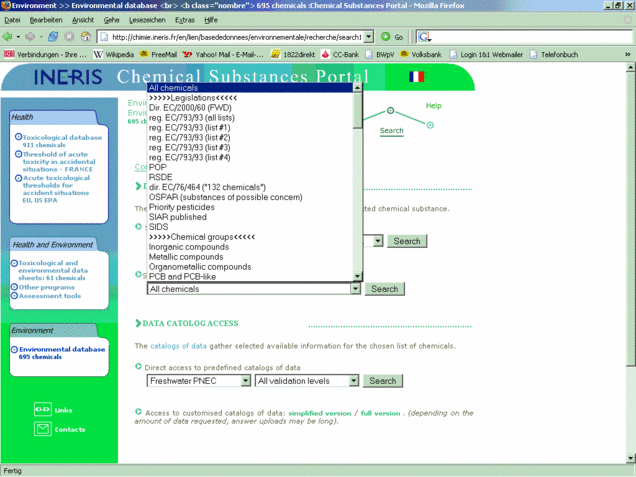Open the Assessment tools link
The height and width of the screenshot is (477, 636).
pyautogui.click(x=49, y=296)
